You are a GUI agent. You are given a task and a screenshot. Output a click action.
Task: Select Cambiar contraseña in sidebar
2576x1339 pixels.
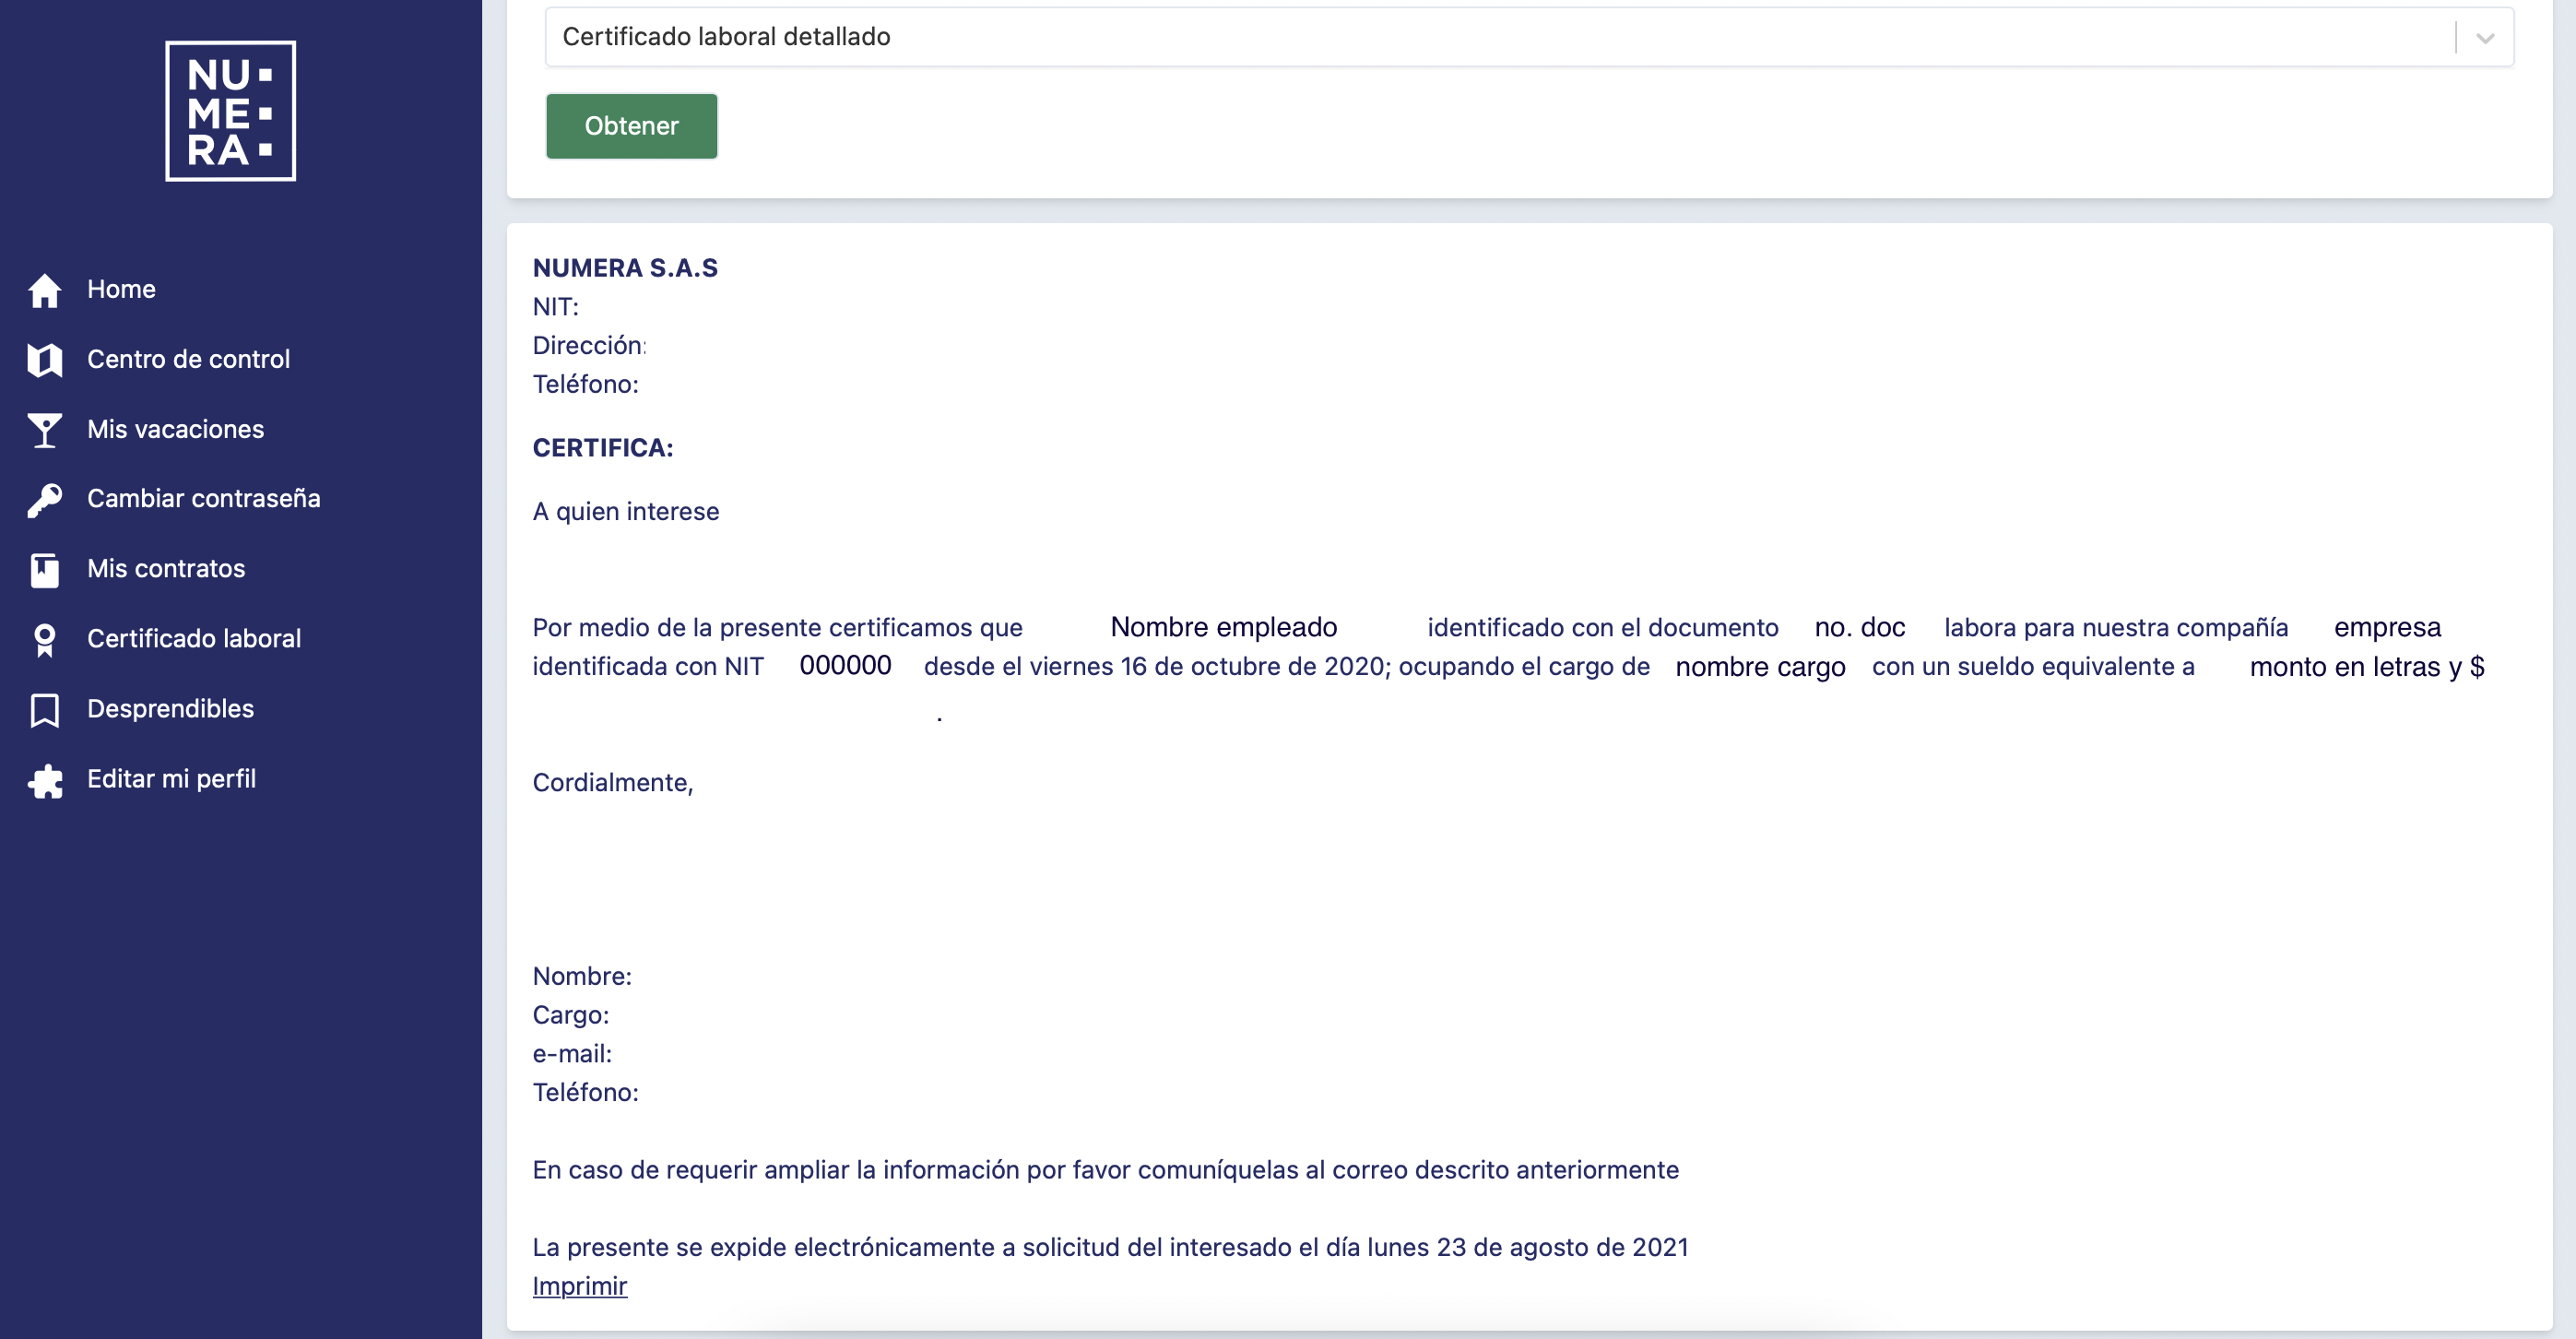[203, 498]
